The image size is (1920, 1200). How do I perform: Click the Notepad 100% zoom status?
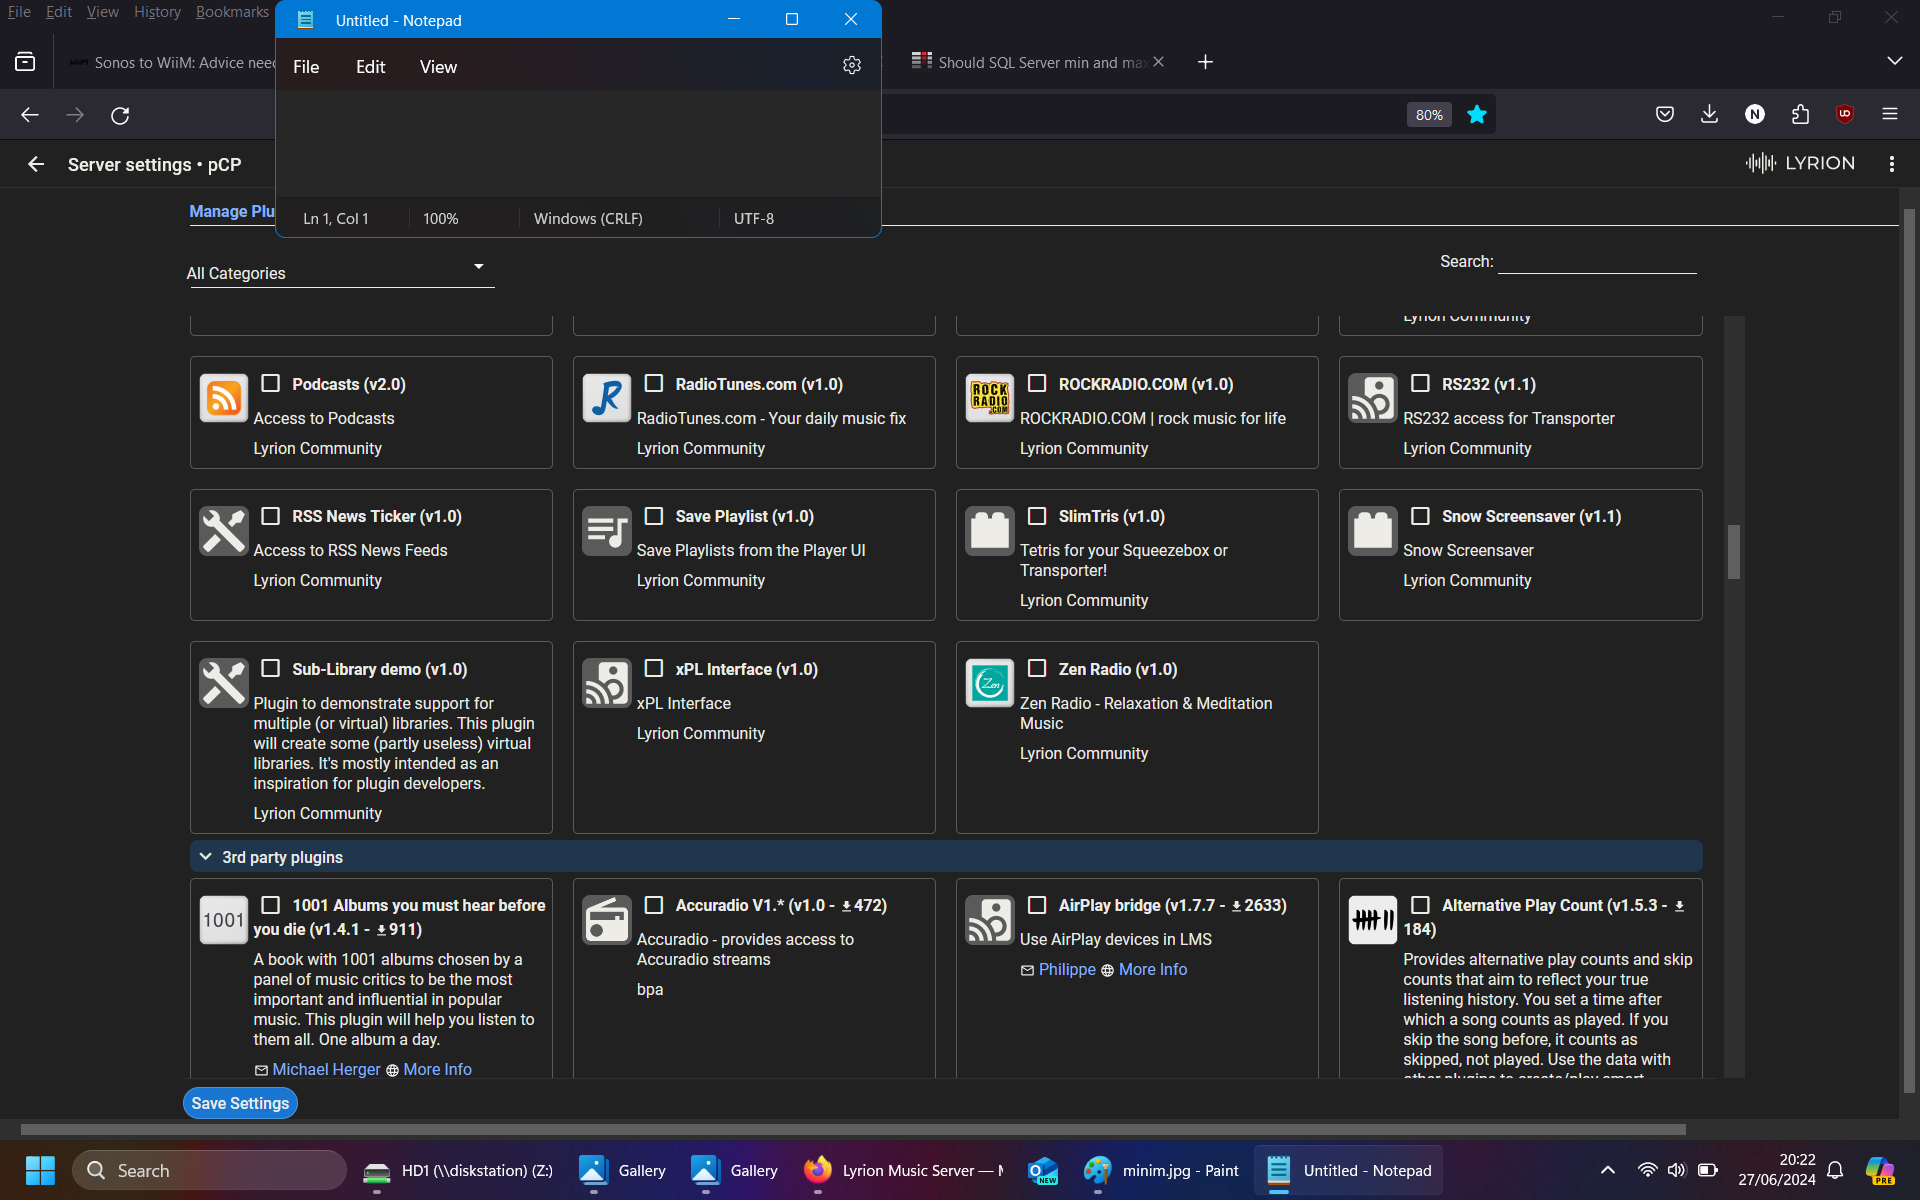[440, 218]
